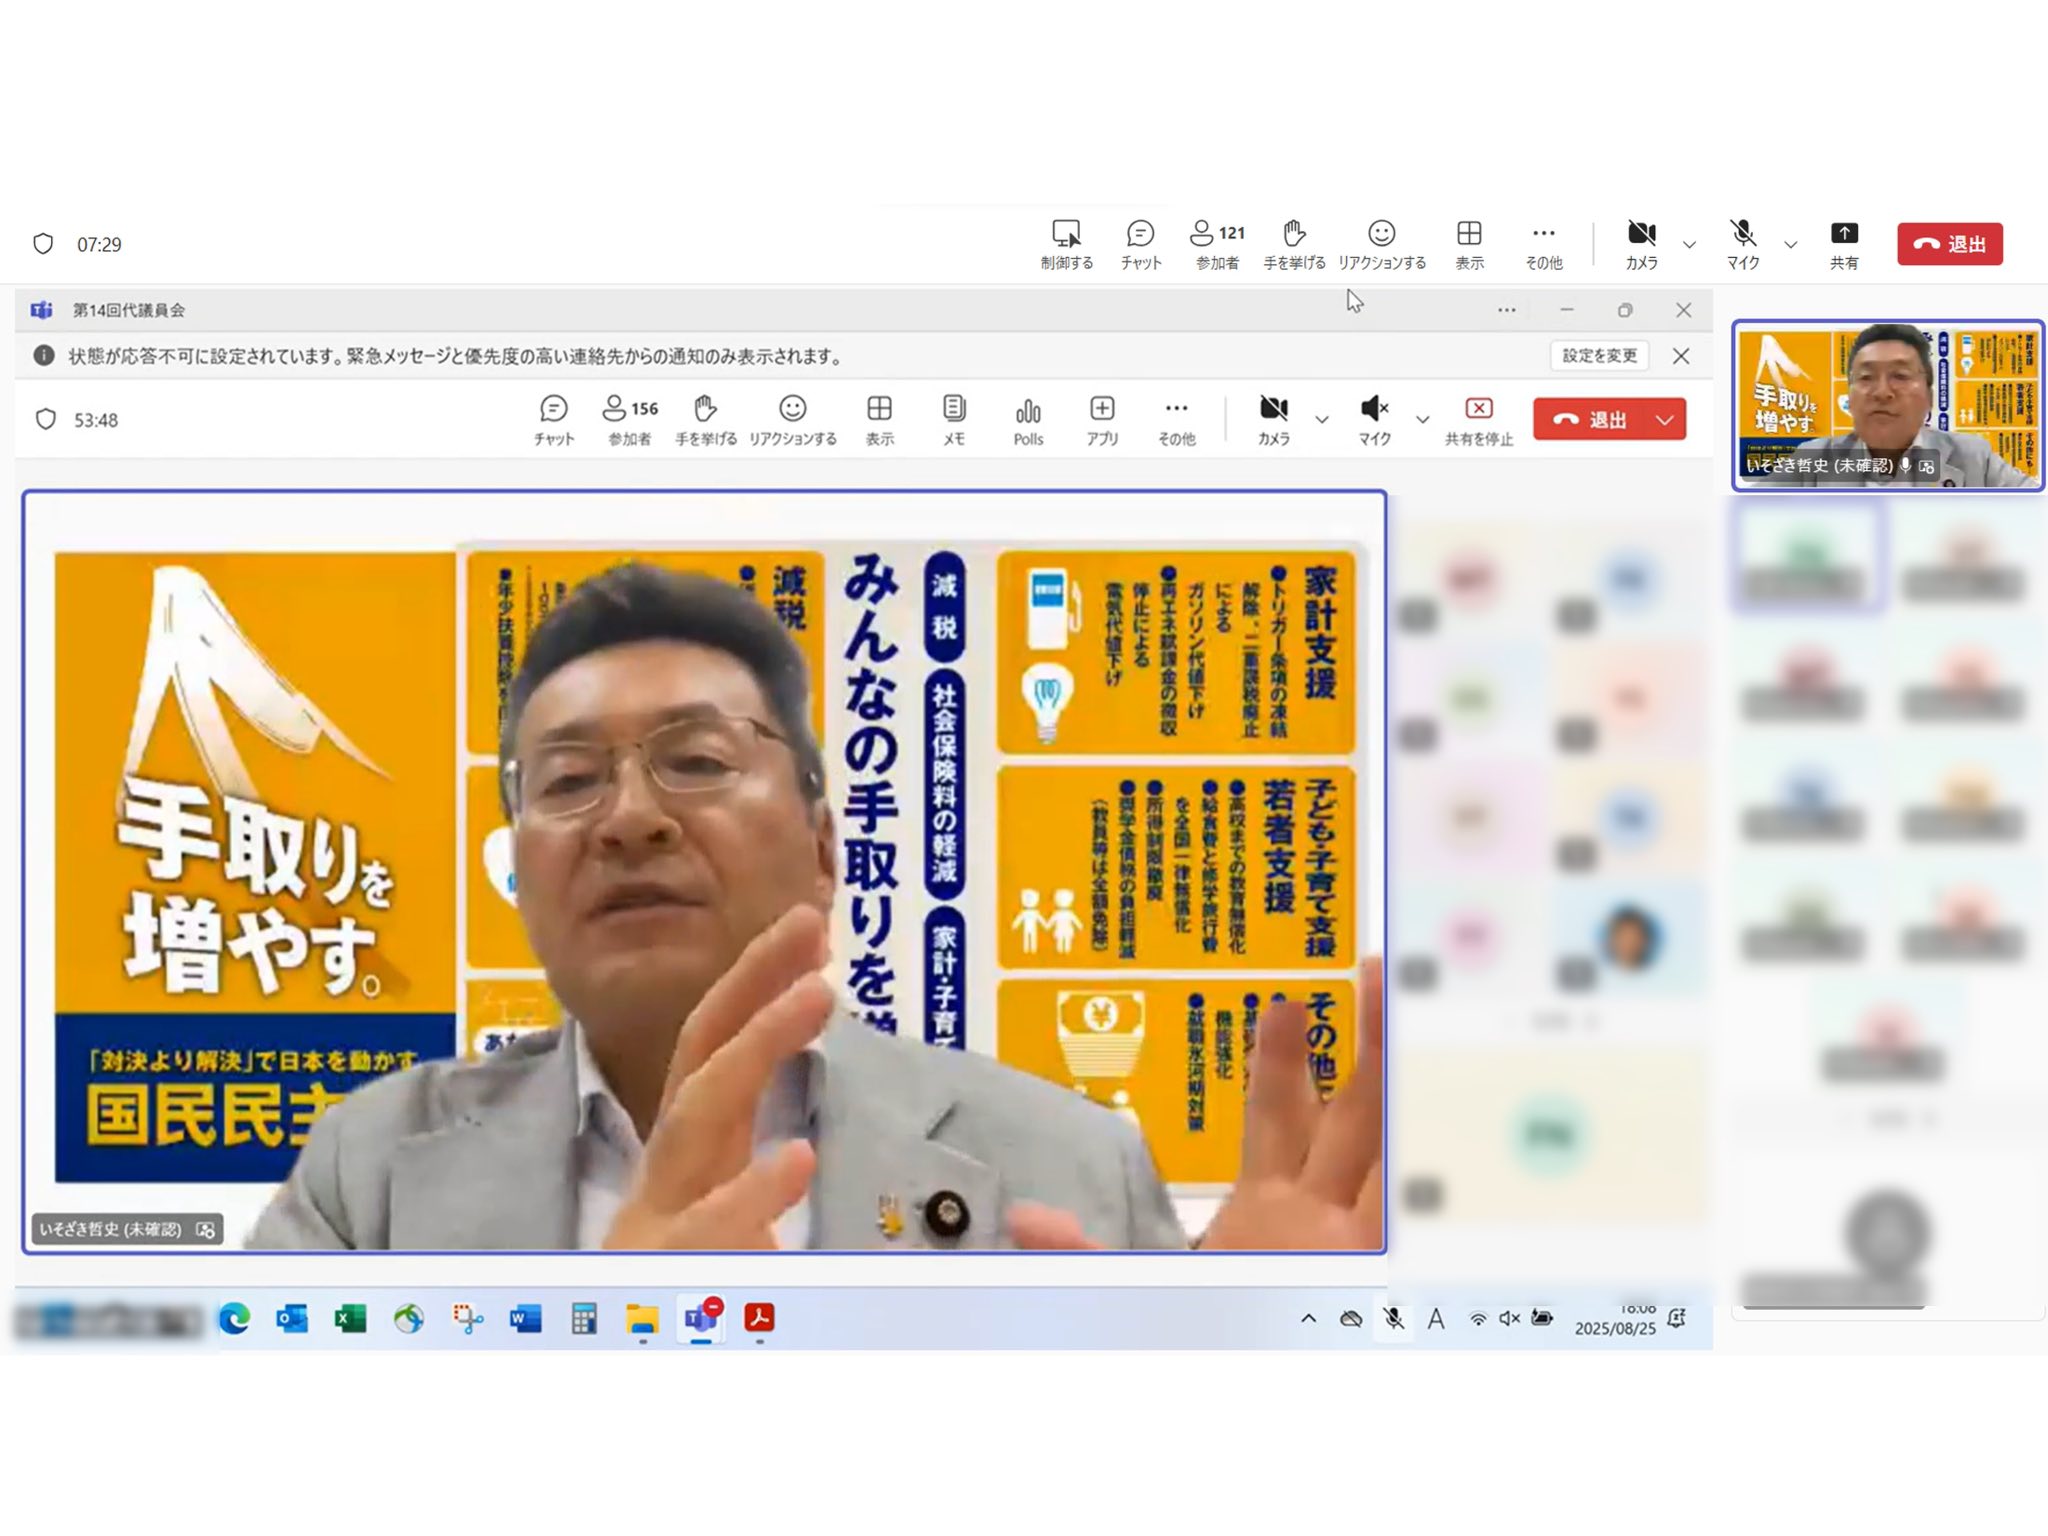Open Excel from the Windows taskbar
Screen dimensions: 2048x1536
350,1319
